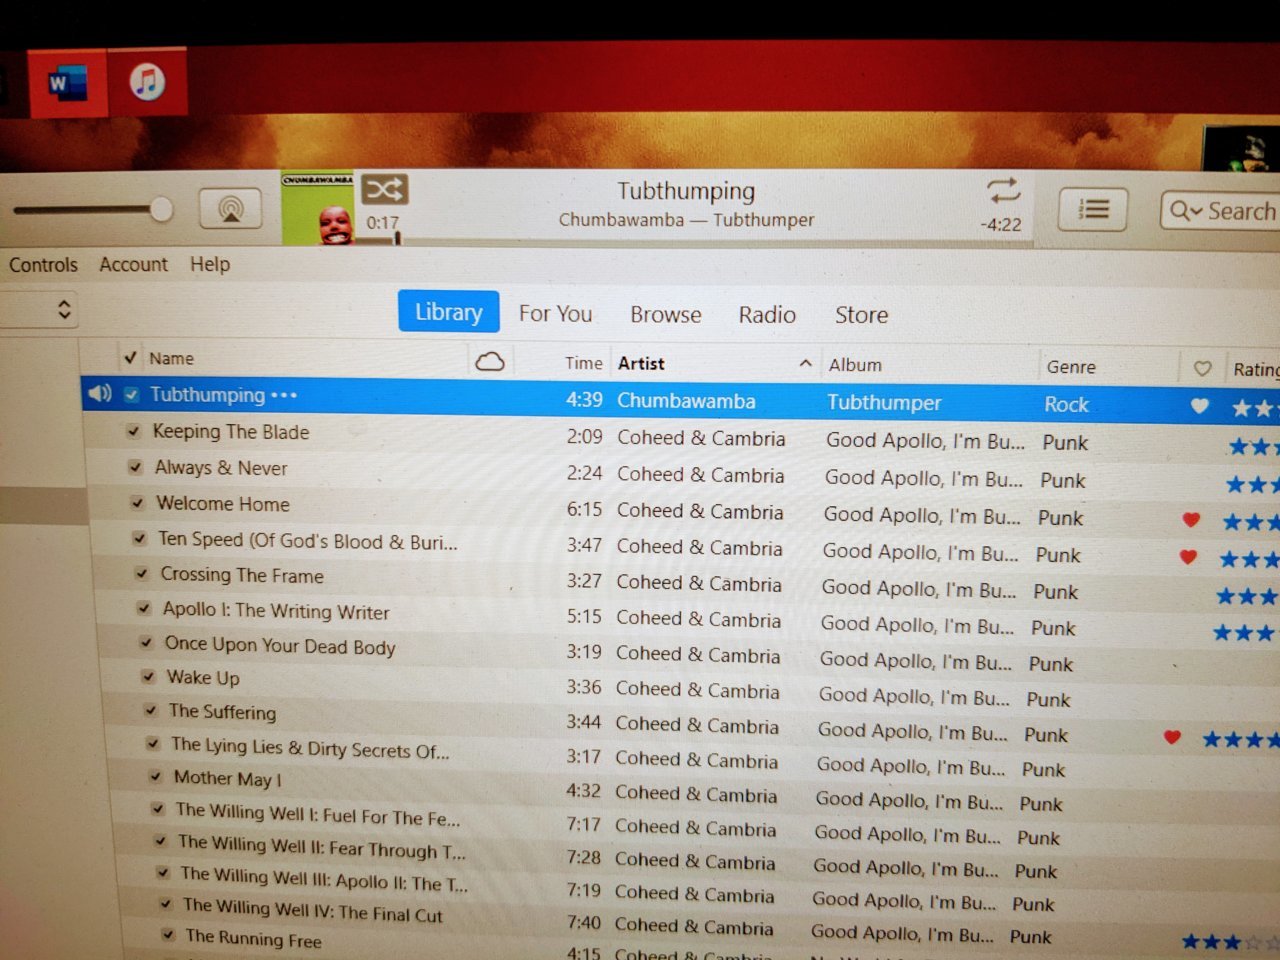
Task: Uncheck the Welcome Home checkbox
Action: tap(137, 503)
